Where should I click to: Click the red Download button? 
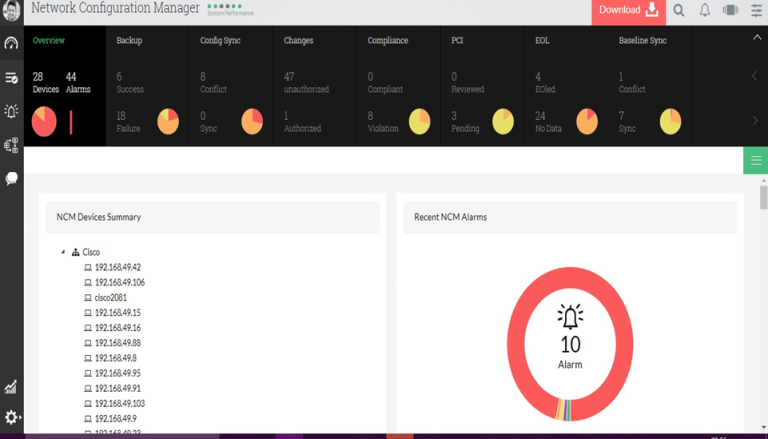[x=629, y=11]
